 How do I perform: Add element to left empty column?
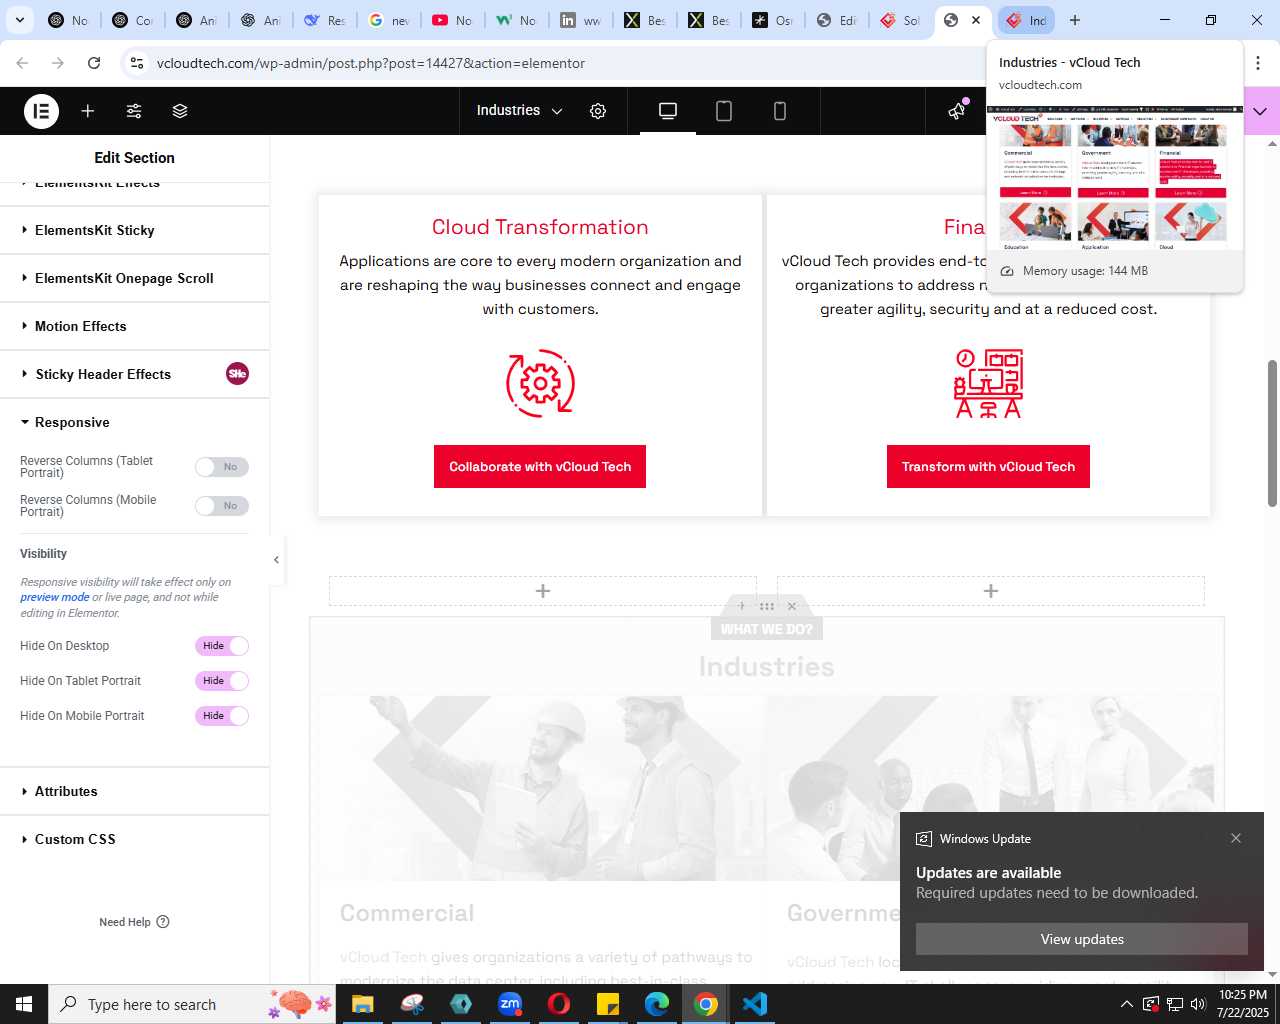[543, 591]
